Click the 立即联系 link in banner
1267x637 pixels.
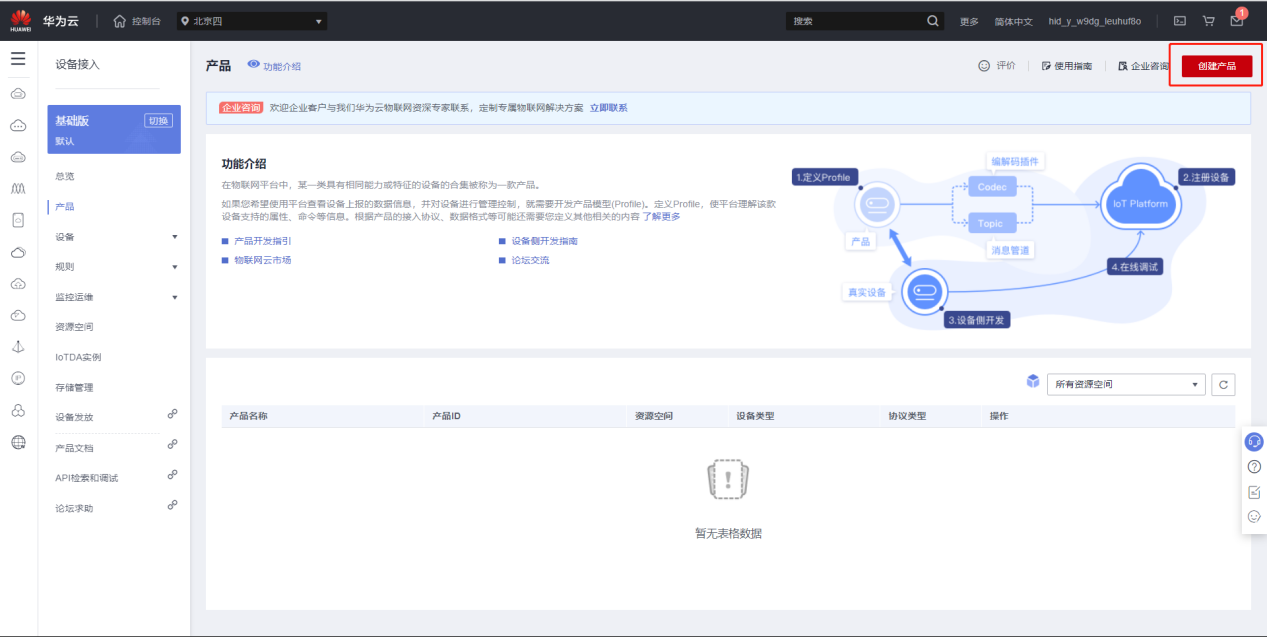click(x=608, y=108)
